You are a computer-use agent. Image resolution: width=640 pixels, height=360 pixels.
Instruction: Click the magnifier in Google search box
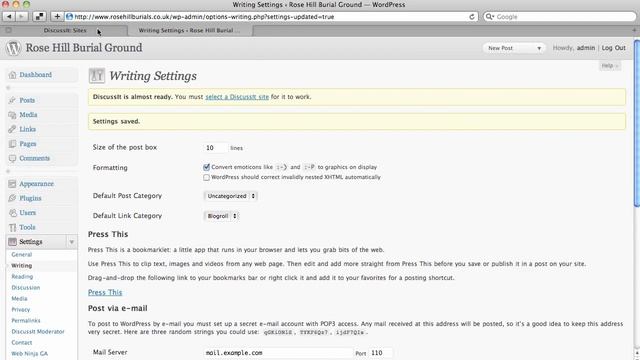pos(489,17)
